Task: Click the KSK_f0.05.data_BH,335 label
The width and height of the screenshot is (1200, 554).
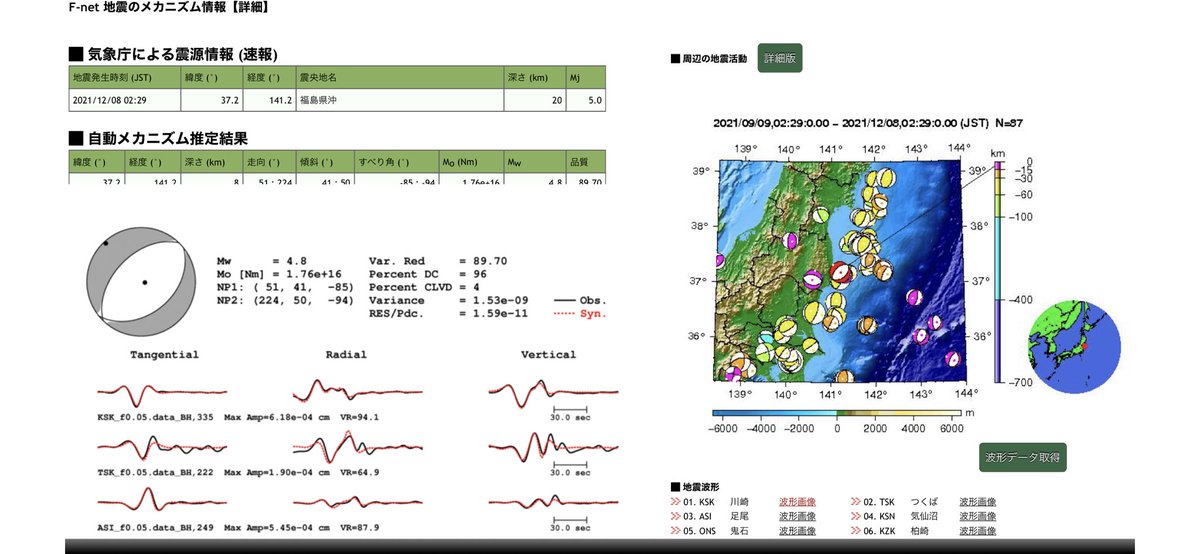Action: click(153, 418)
